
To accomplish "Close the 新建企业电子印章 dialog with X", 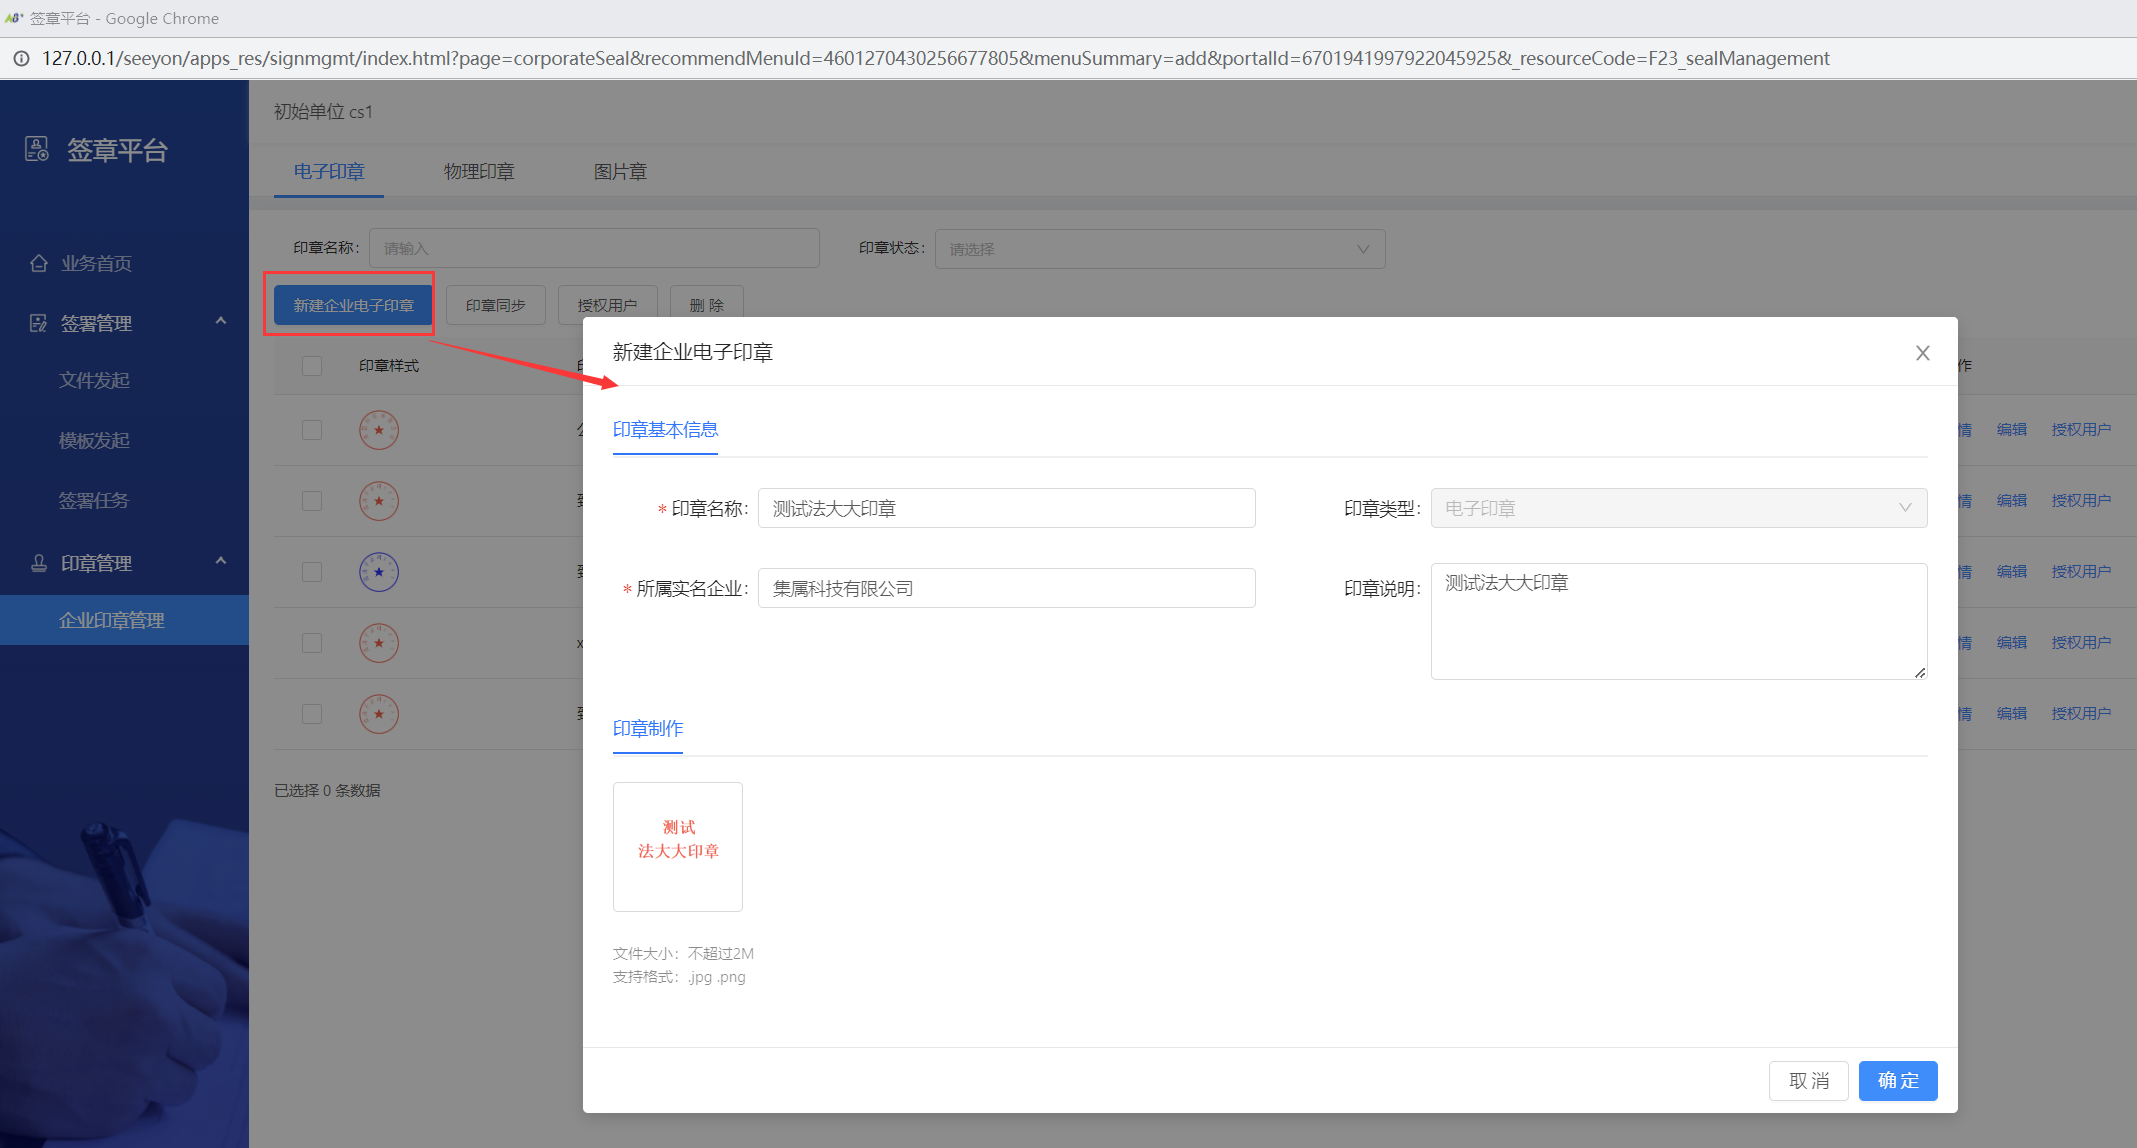I will point(1922,353).
